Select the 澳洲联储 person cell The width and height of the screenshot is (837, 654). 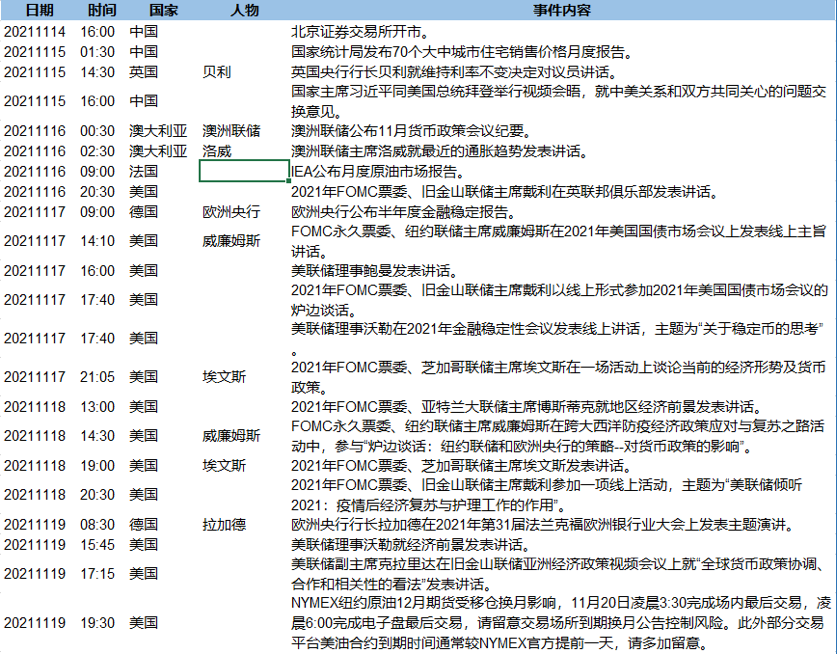coord(231,131)
